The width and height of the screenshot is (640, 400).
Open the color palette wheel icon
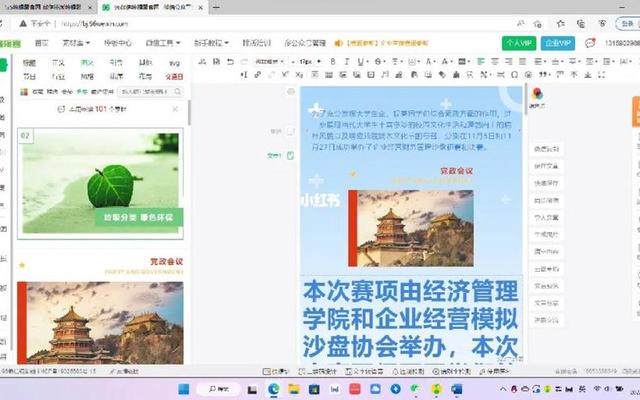[x=538, y=94]
